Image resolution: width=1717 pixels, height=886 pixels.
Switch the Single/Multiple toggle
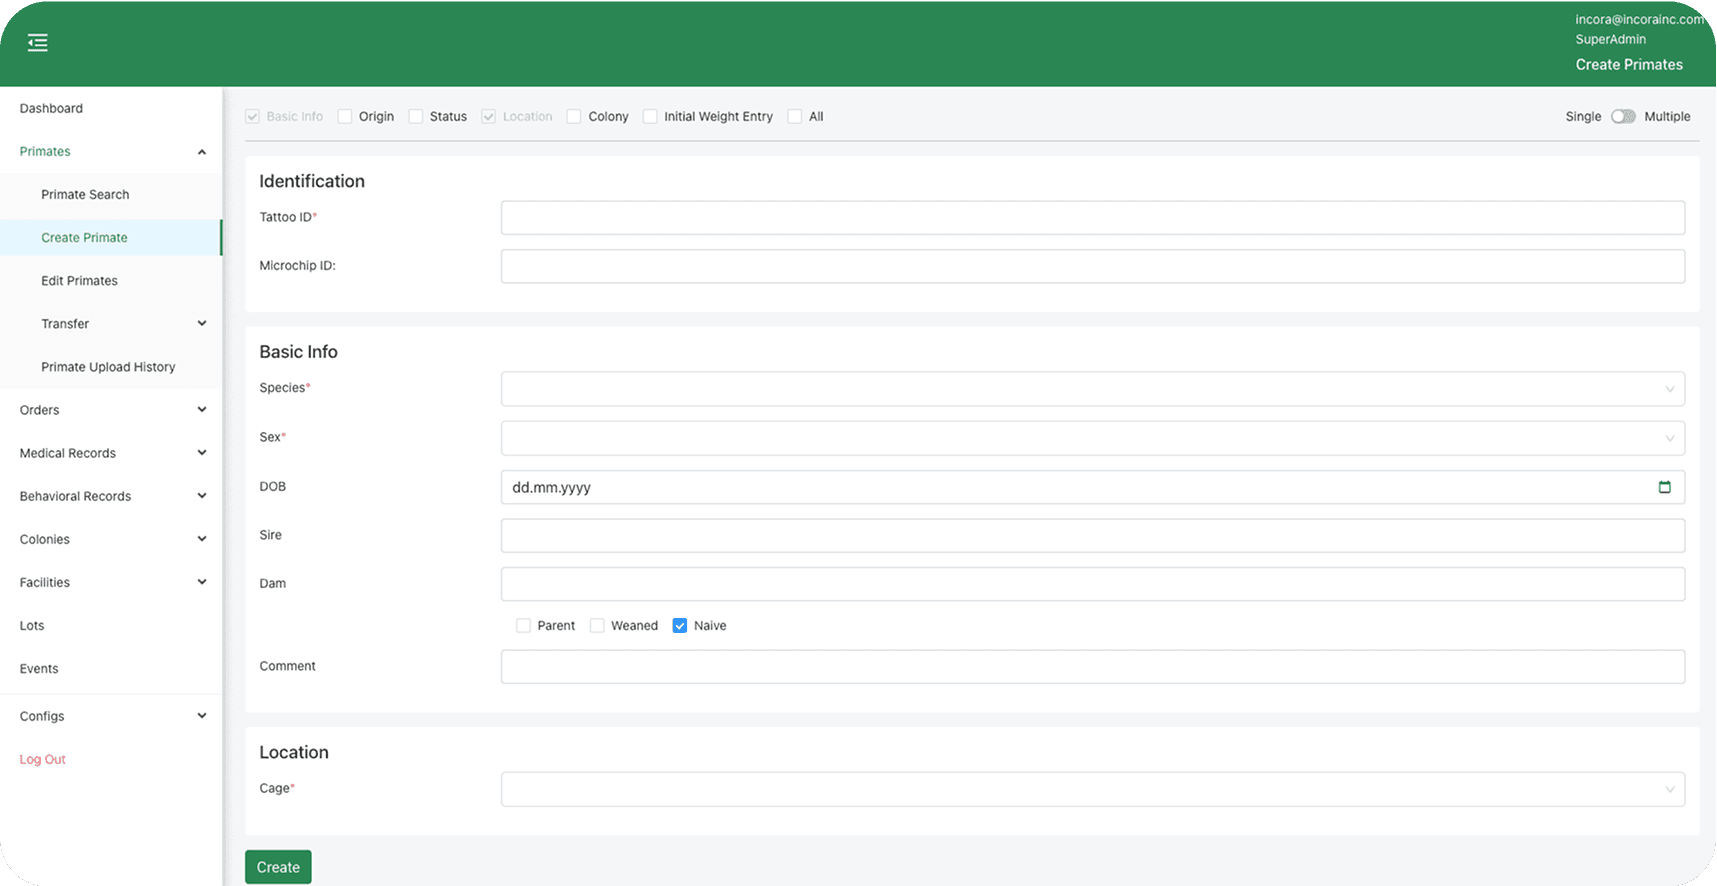tap(1622, 117)
